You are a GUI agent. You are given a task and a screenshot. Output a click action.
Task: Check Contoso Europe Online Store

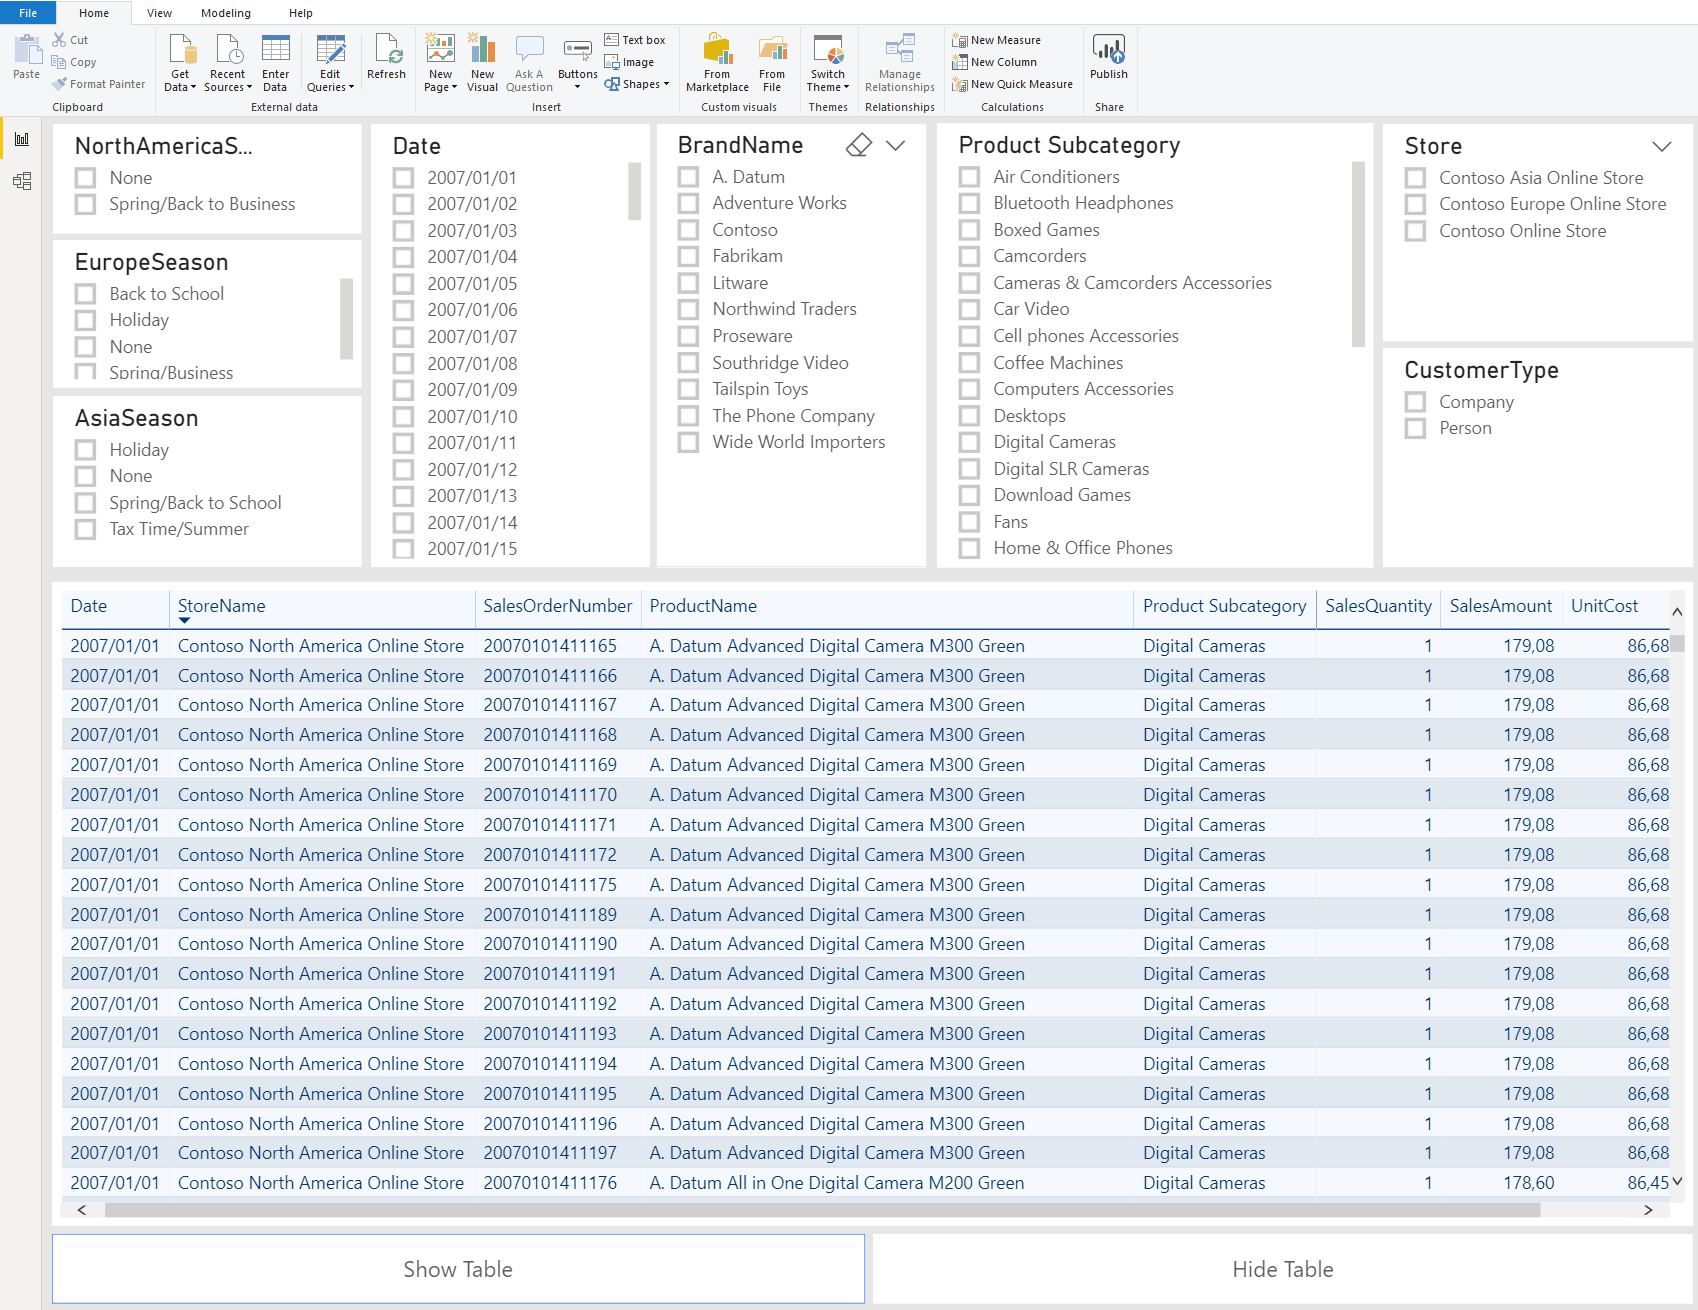pos(1415,204)
